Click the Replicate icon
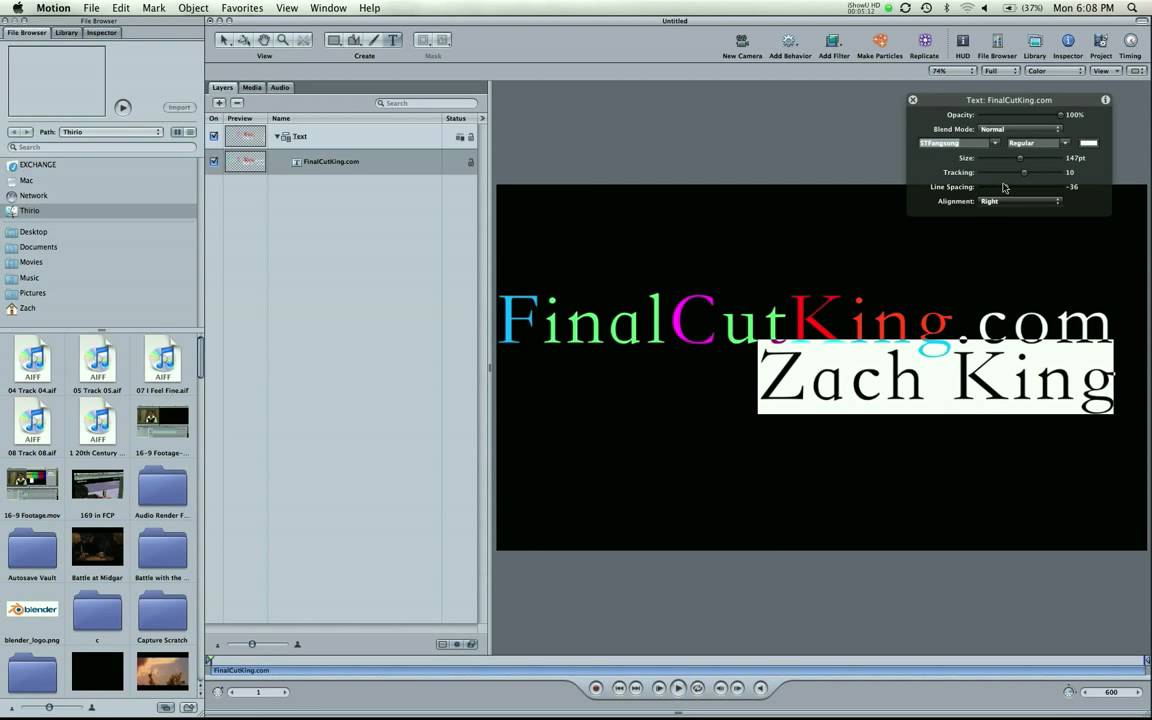 click(x=924, y=40)
